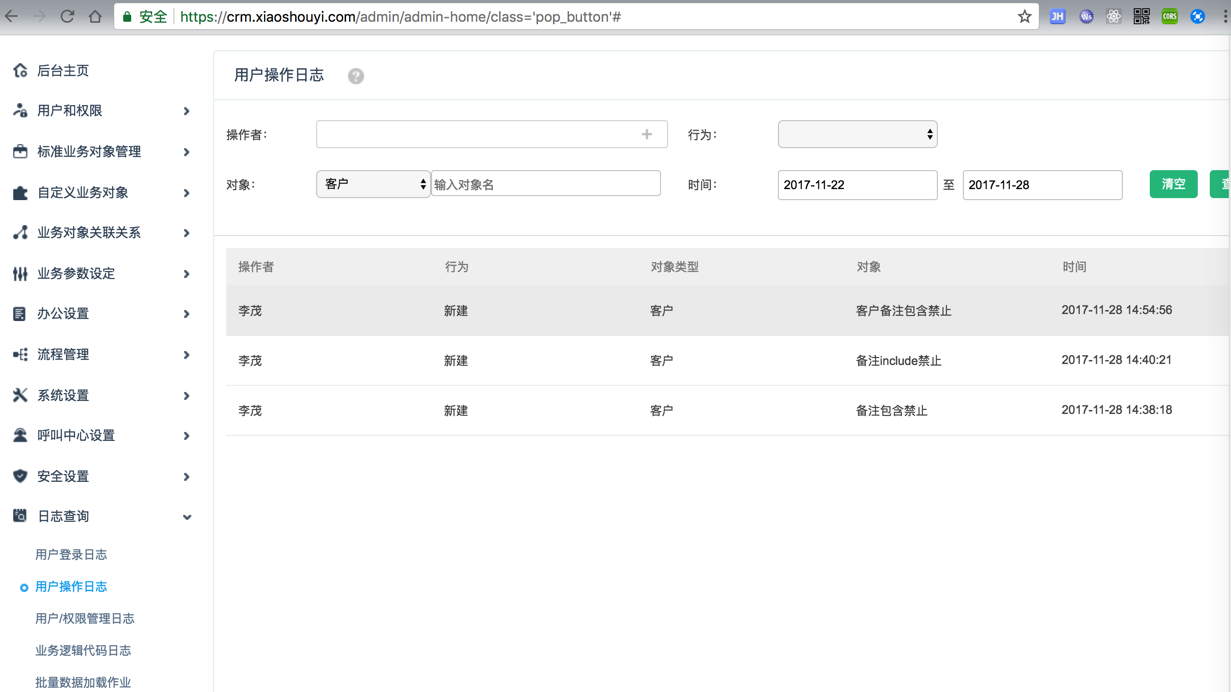Viewport: 1231px width, 692px height.
Task: Open browser home page button
Action: click(95, 17)
